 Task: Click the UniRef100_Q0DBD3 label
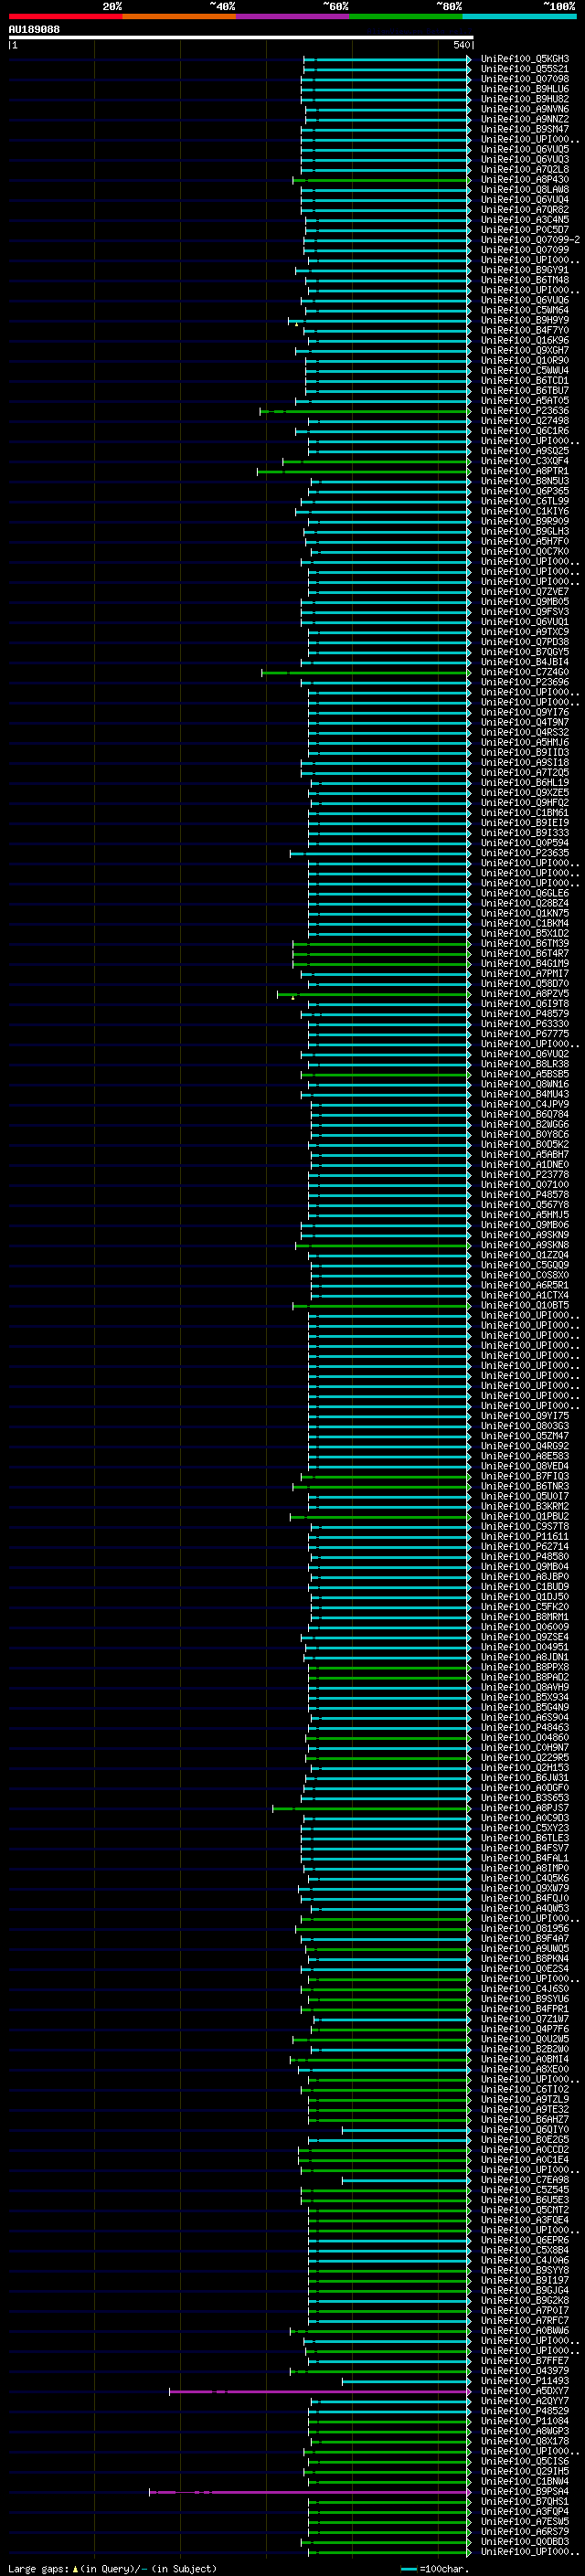click(525, 2543)
